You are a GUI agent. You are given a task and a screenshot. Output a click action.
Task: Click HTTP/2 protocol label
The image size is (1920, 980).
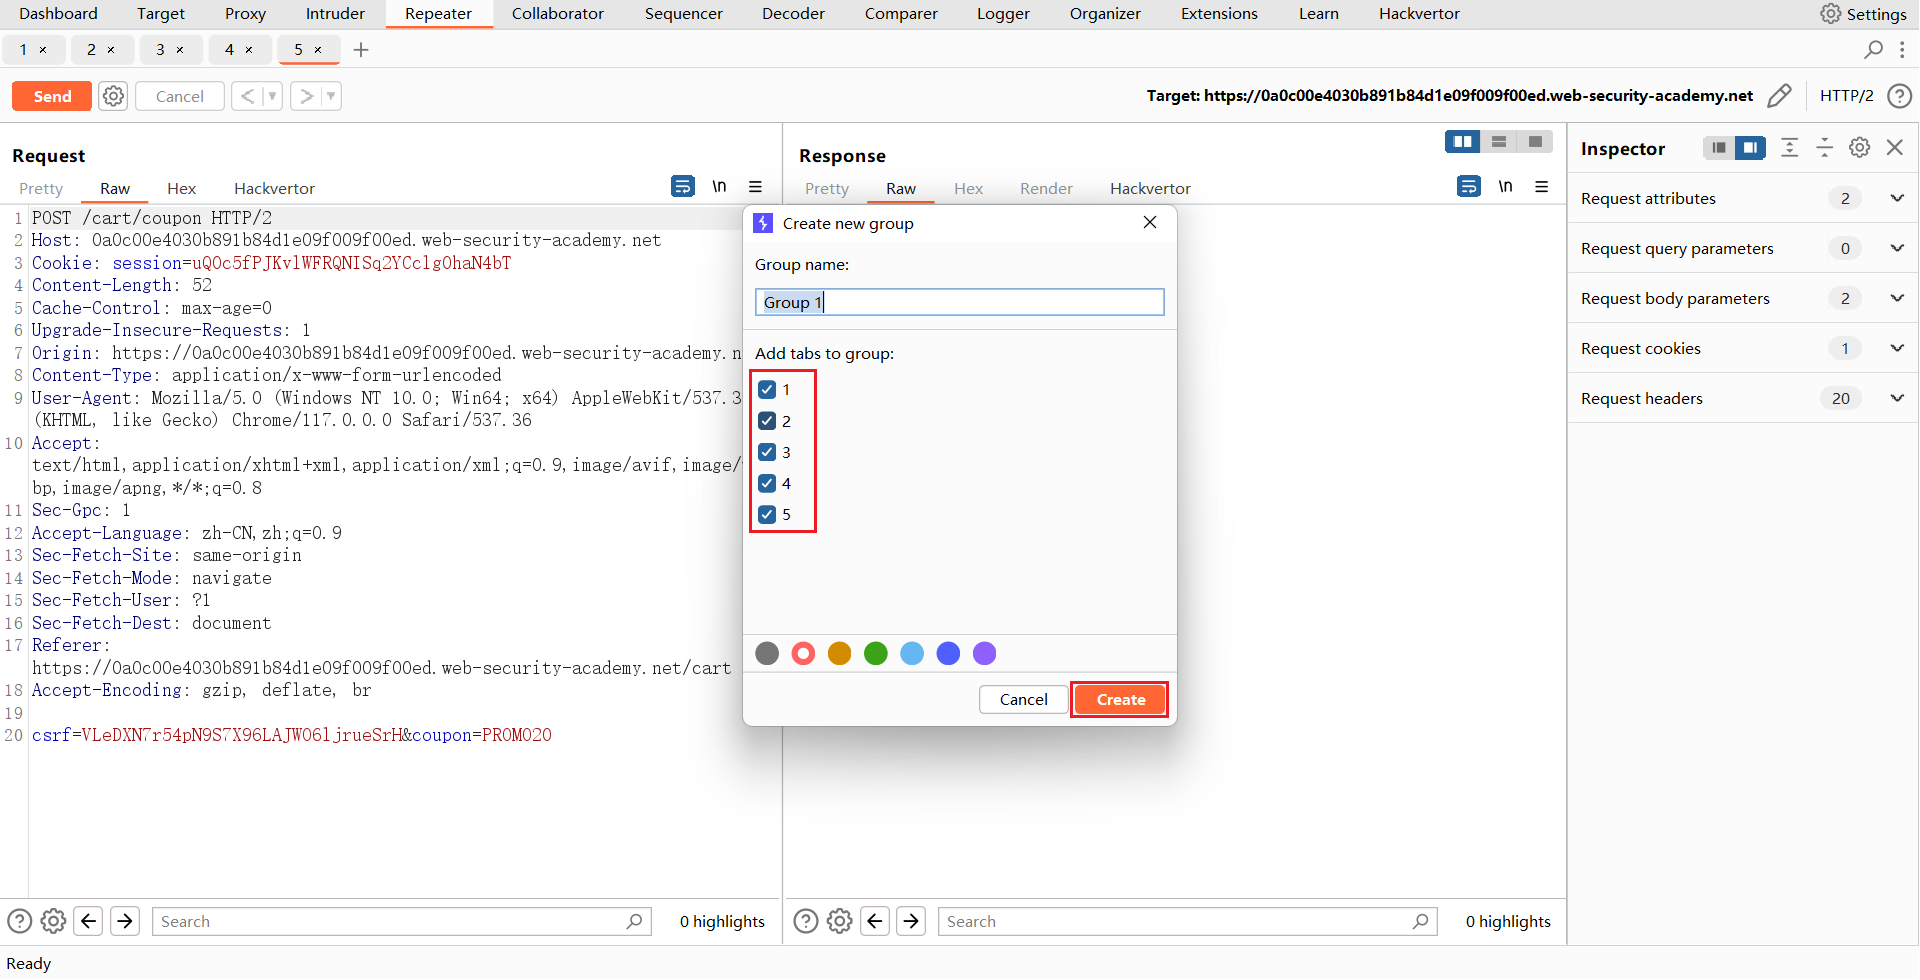tap(1846, 96)
